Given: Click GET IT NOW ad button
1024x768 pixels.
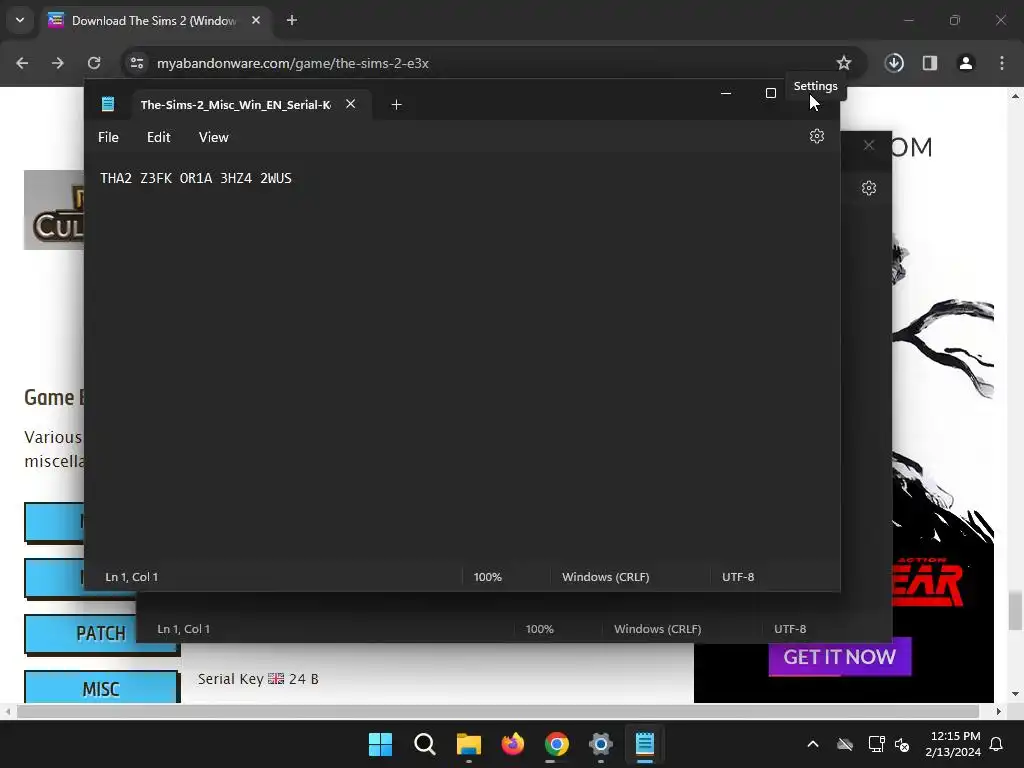Looking at the screenshot, I should pyautogui.click(x=839, y=656).
